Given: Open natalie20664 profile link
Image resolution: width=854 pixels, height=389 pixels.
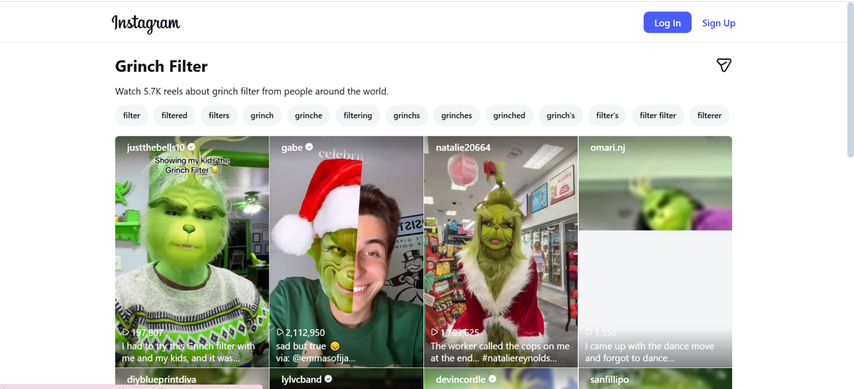Looking at the screenshot, I should tap(463, 148).
